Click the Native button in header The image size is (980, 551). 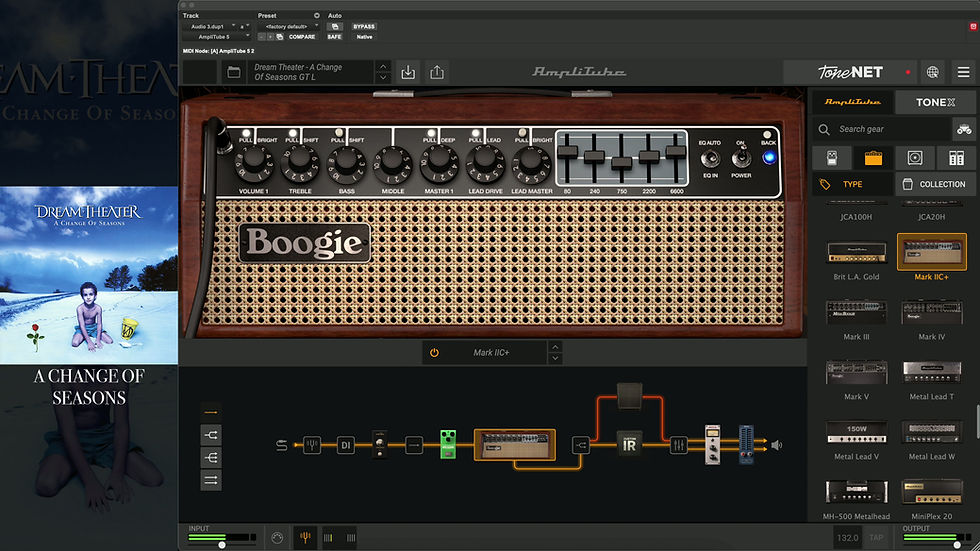tap(364, 37)
